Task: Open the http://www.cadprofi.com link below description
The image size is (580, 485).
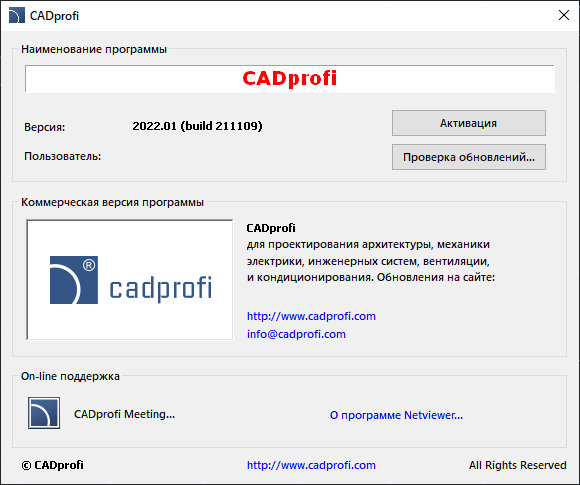Action: point(311,316)
